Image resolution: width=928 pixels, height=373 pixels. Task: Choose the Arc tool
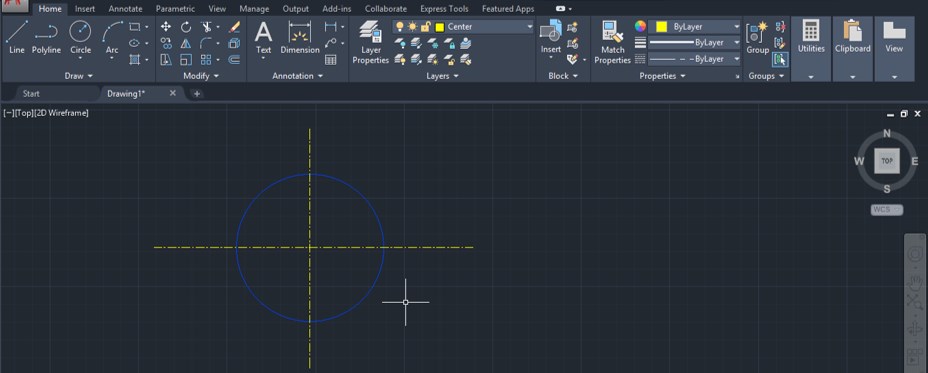(x=112, y=37)
